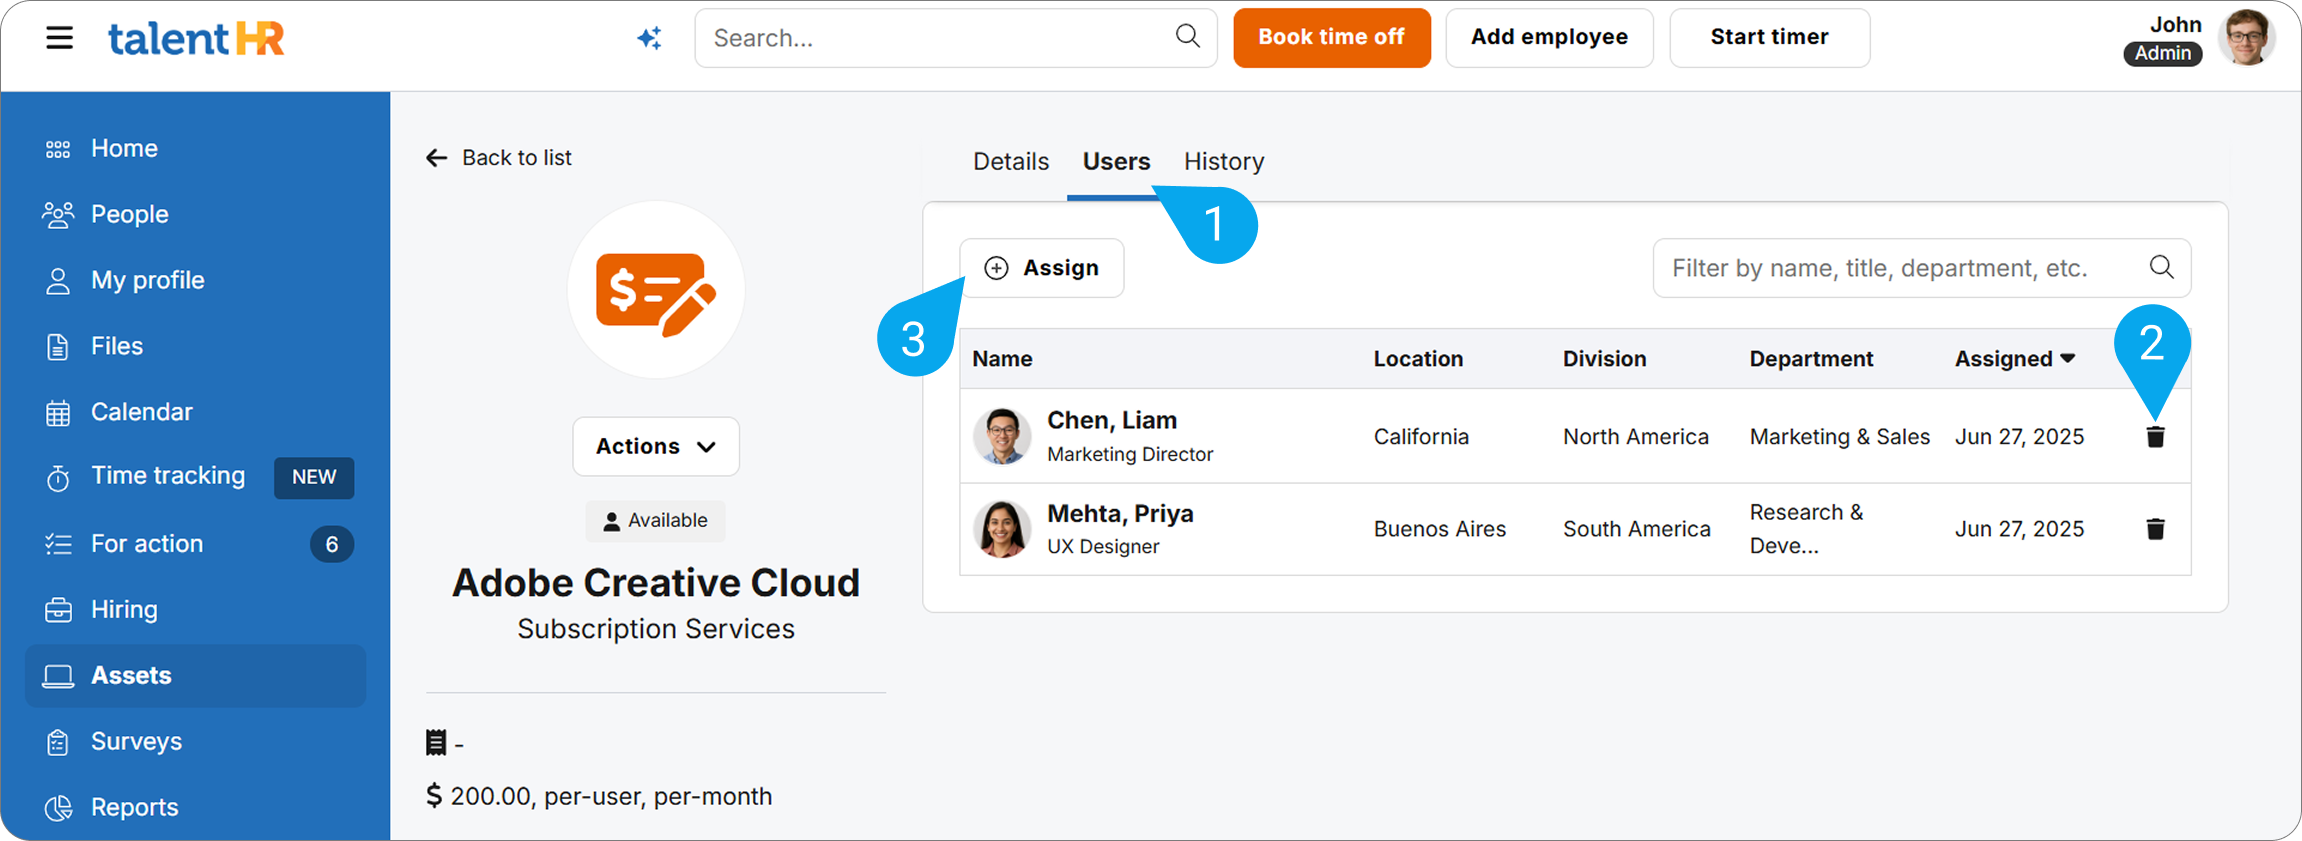Click the People group icon
The height and width of the screenshot is (841, 2302).
(x=58, y=215)
